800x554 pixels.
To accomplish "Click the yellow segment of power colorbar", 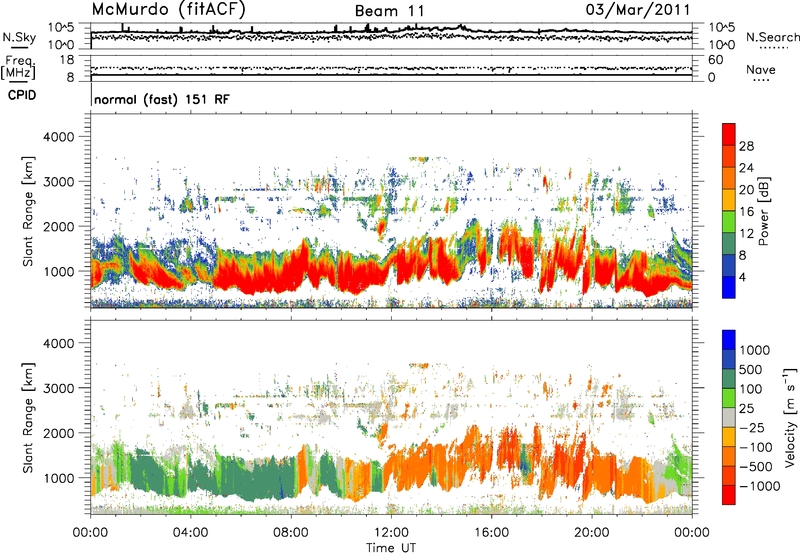I will 729,199.
